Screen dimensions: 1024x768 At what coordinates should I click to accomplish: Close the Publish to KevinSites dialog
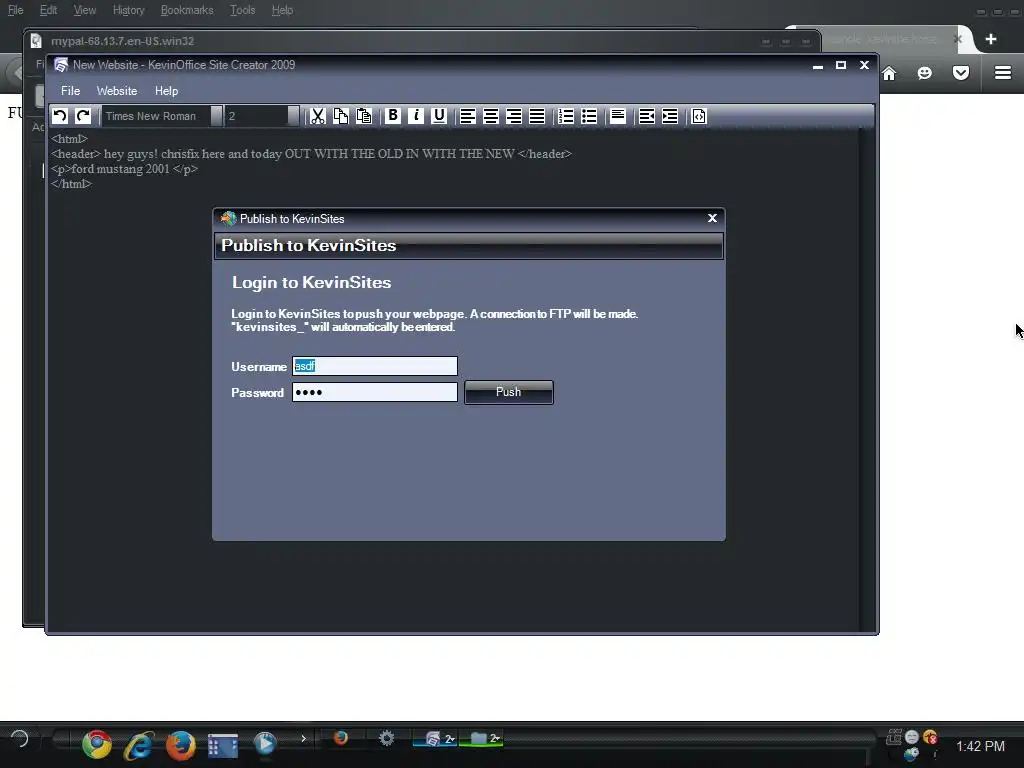point(712,218)
